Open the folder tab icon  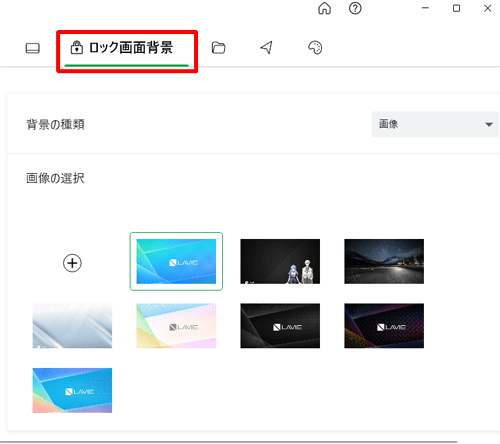pos(219,48)
